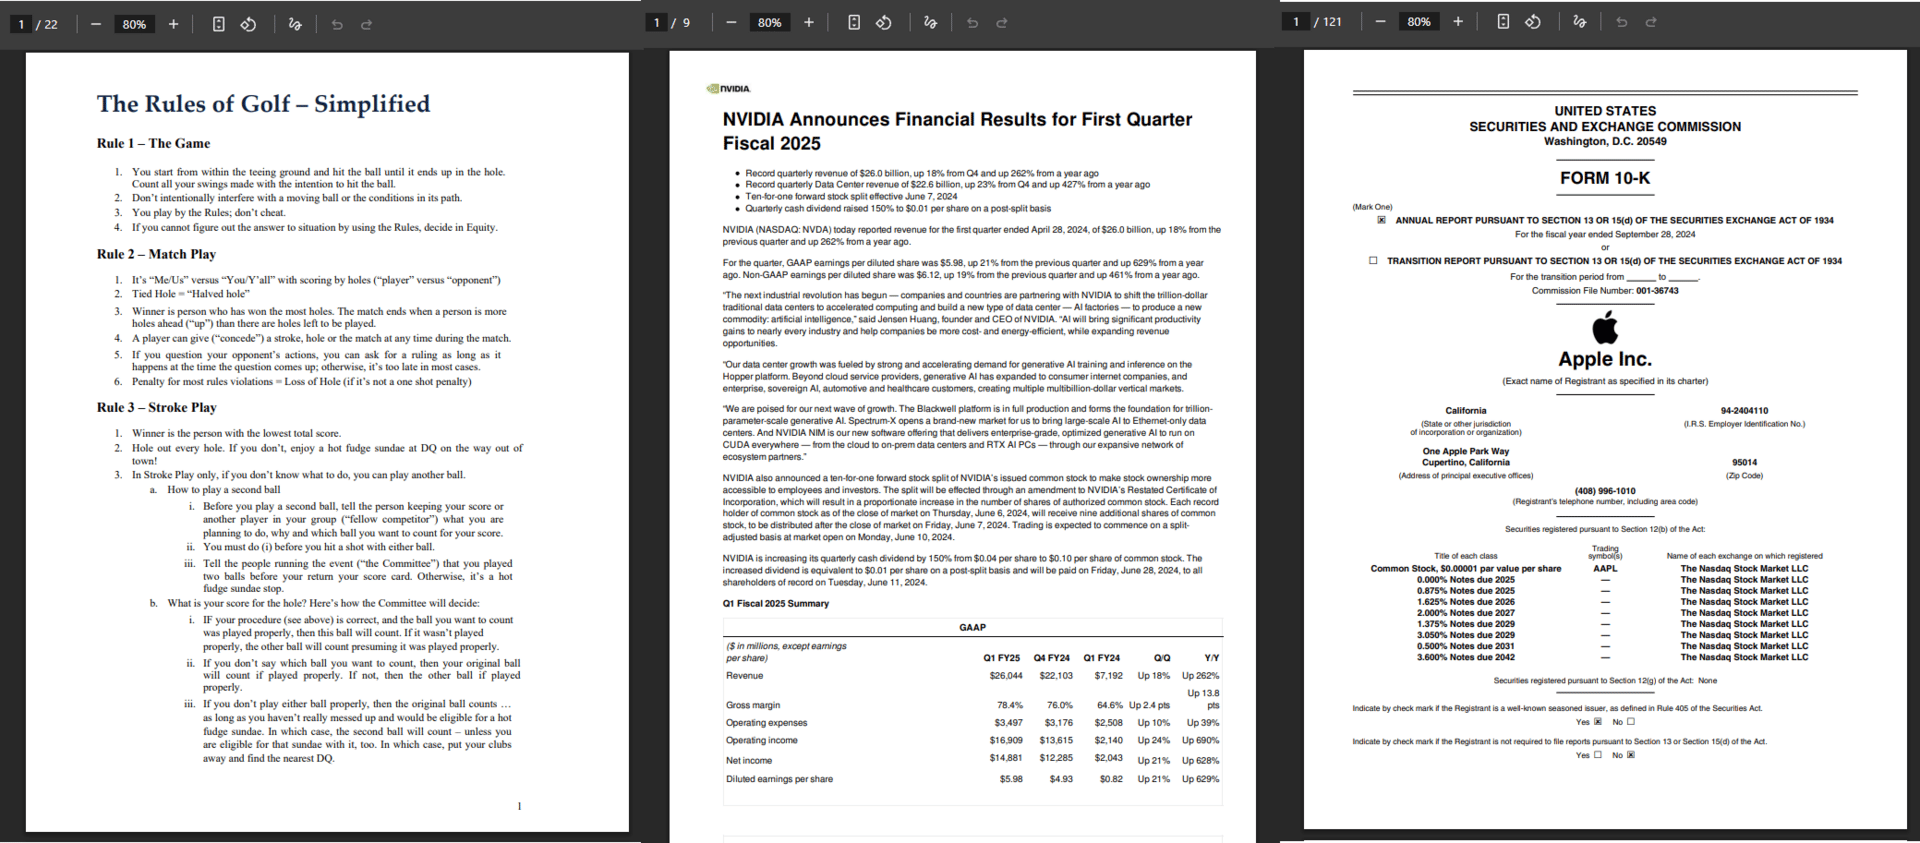Image resolution: width=1920 pixels, height=843 pixels.
Task: Click the page number field of the 22-page document
Action: [21, 24]
